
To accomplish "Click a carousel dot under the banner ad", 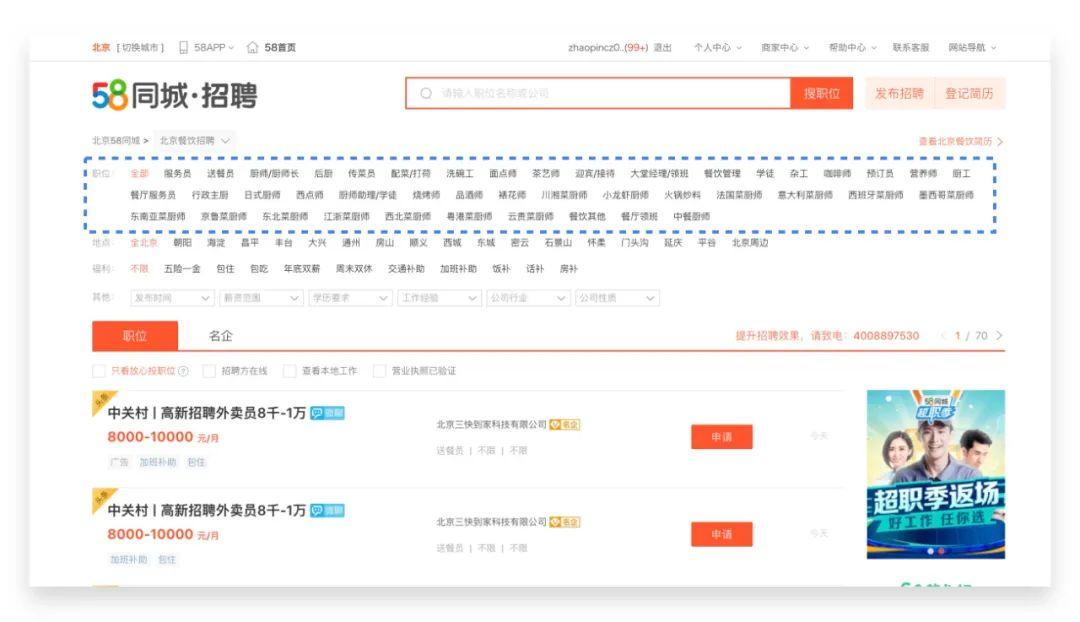I will [x=930, y=551].
